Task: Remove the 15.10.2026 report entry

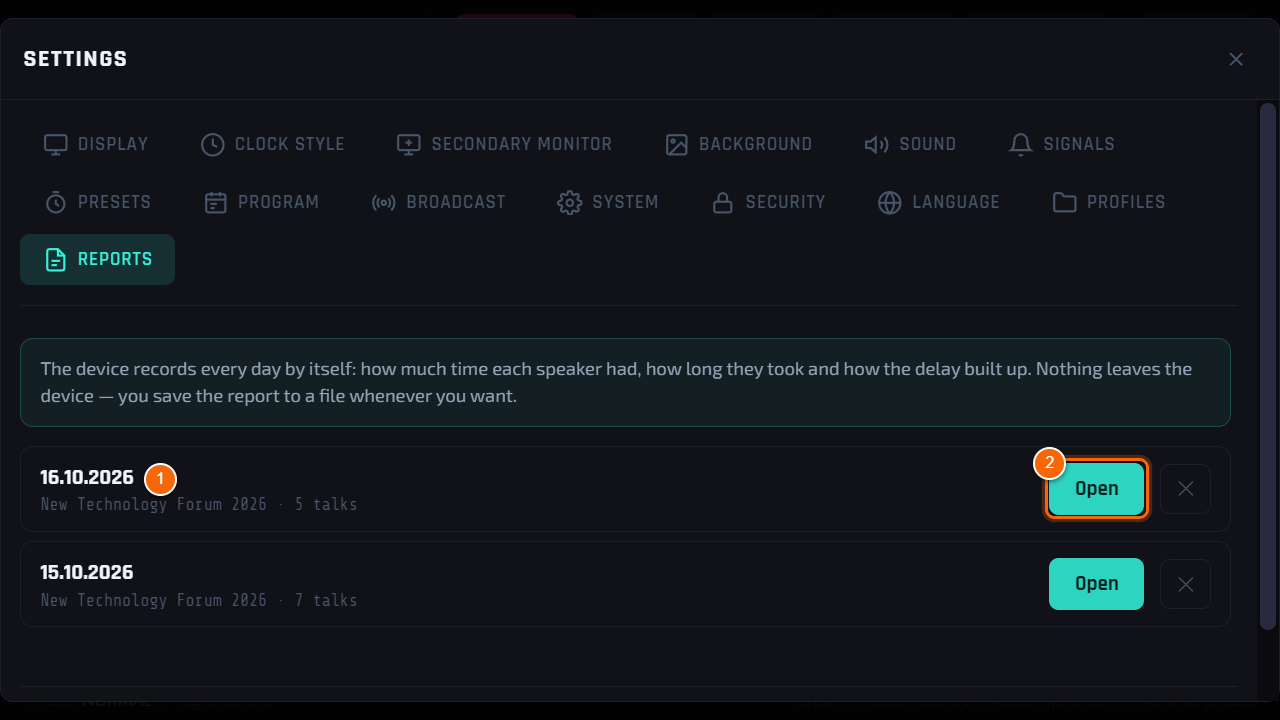Action: point(1186,584)
